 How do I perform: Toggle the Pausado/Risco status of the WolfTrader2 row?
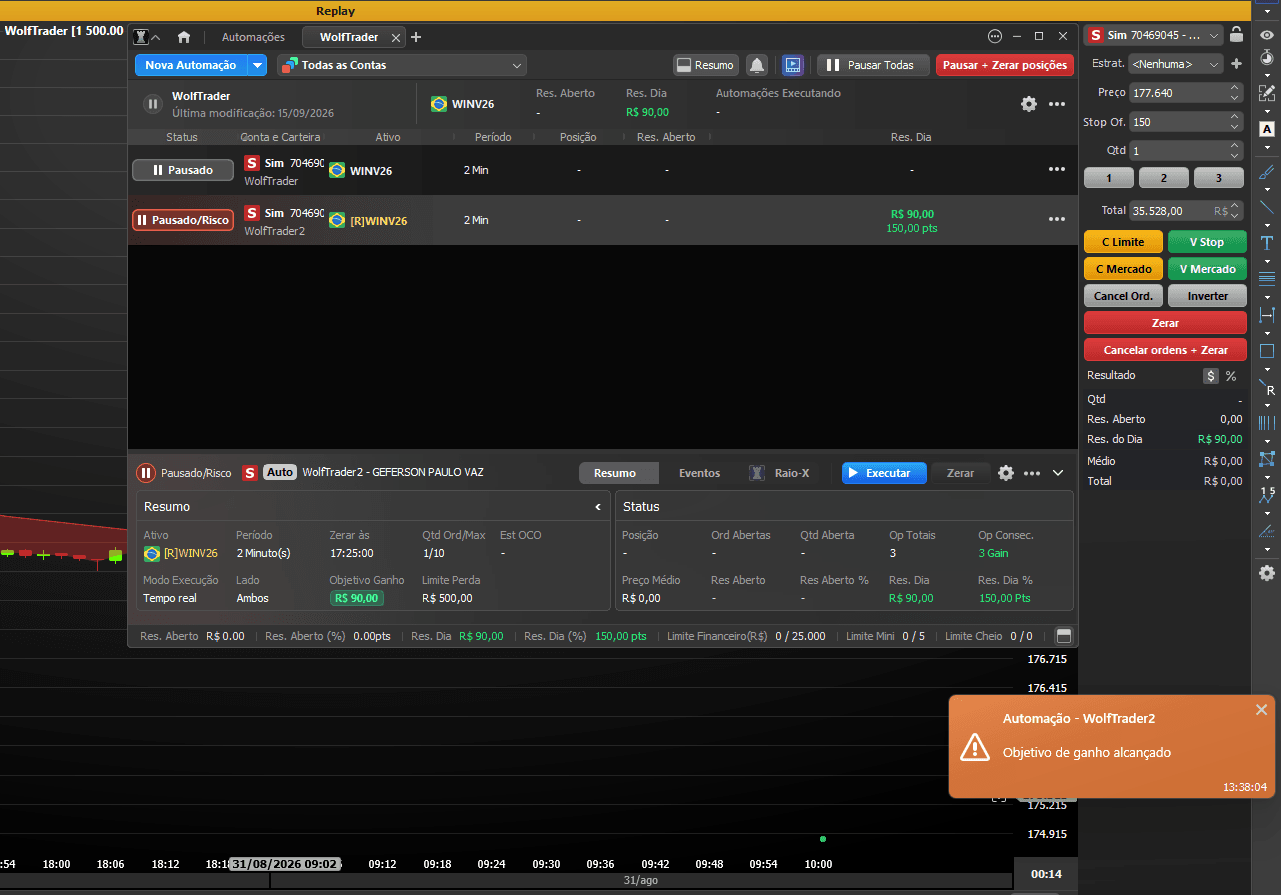[x=183, y=220]
